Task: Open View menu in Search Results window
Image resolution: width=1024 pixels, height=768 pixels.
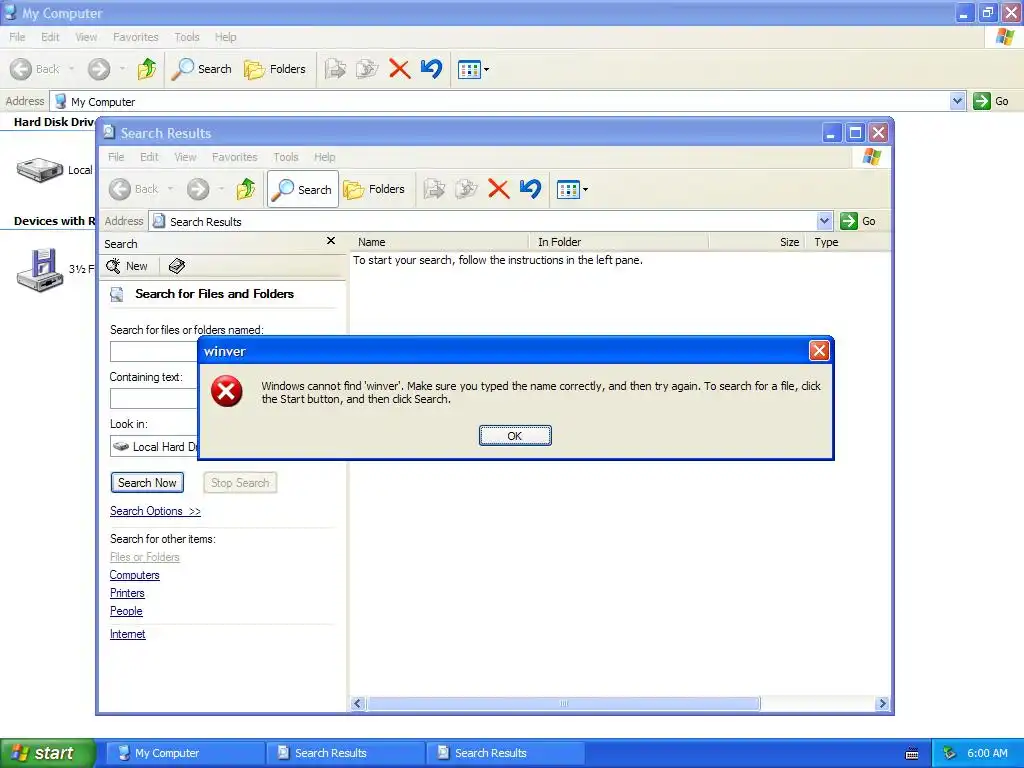Action: [x=185, y=157]
